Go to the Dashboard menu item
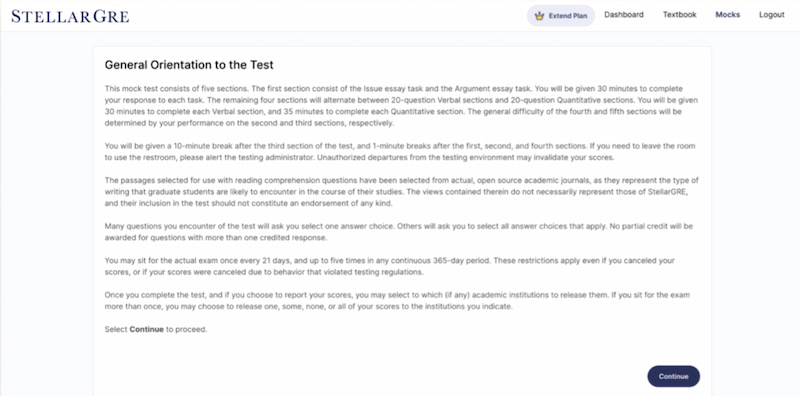This screenshot has width=800, height=396. [623, 15]
